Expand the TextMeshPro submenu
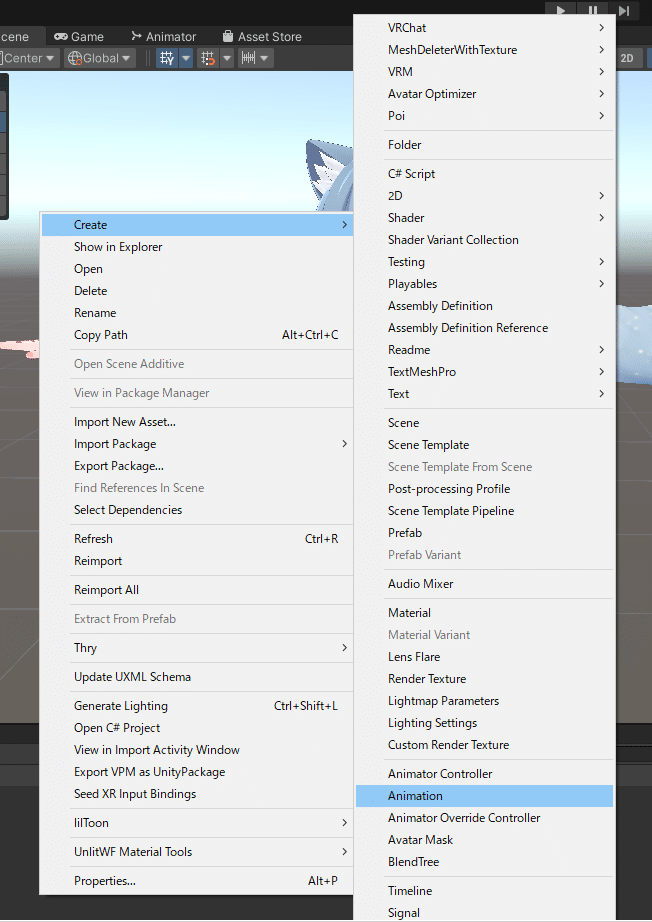 [x=484, y=372]
